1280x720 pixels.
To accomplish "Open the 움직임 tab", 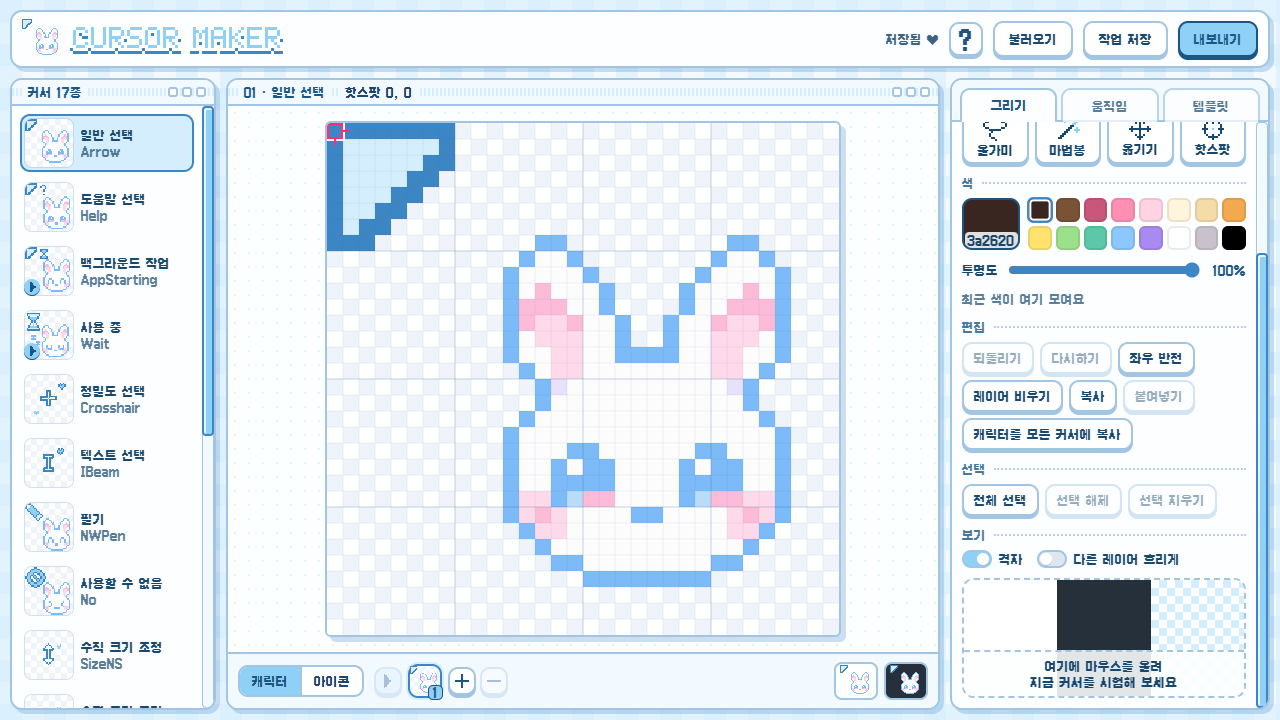I will tap(1110, 105).
